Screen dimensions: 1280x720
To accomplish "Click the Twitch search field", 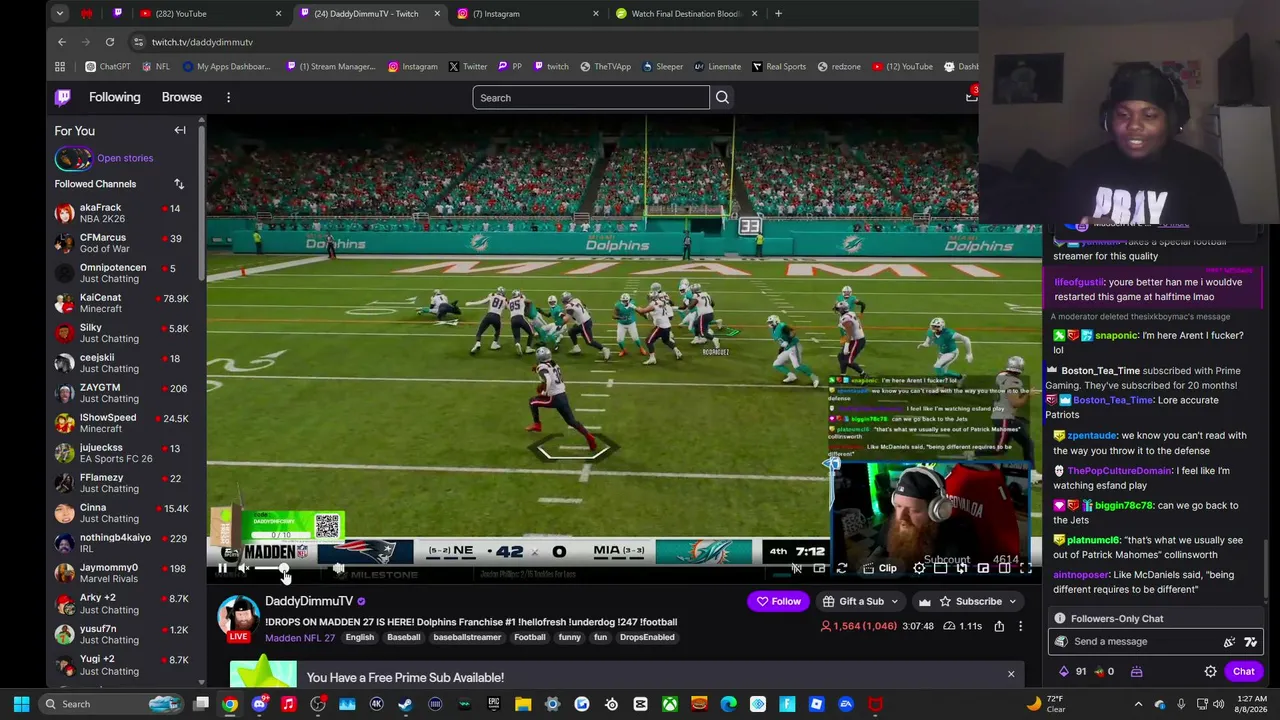I will point(591,97).
